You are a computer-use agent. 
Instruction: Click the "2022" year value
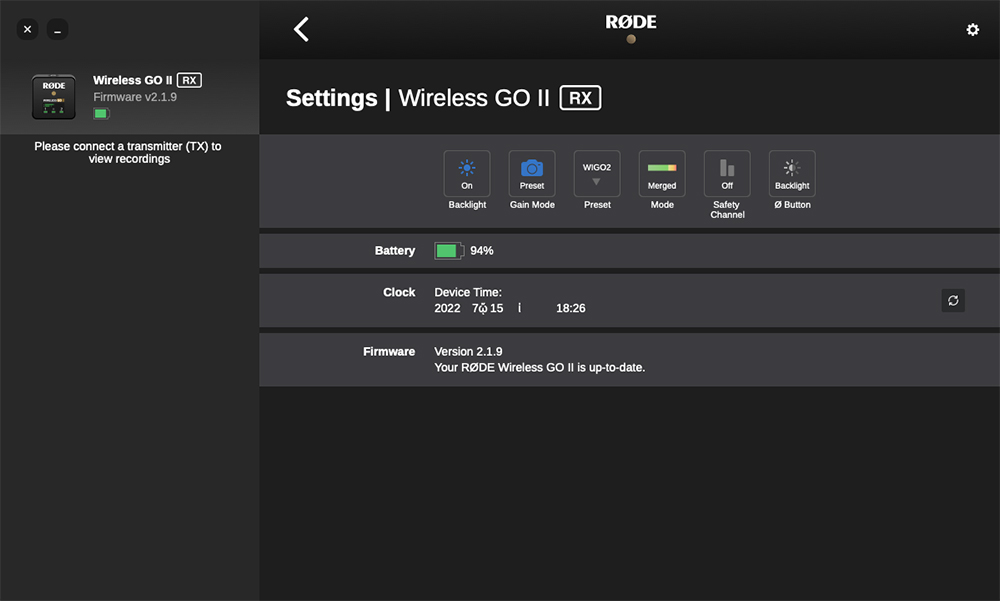447,308
